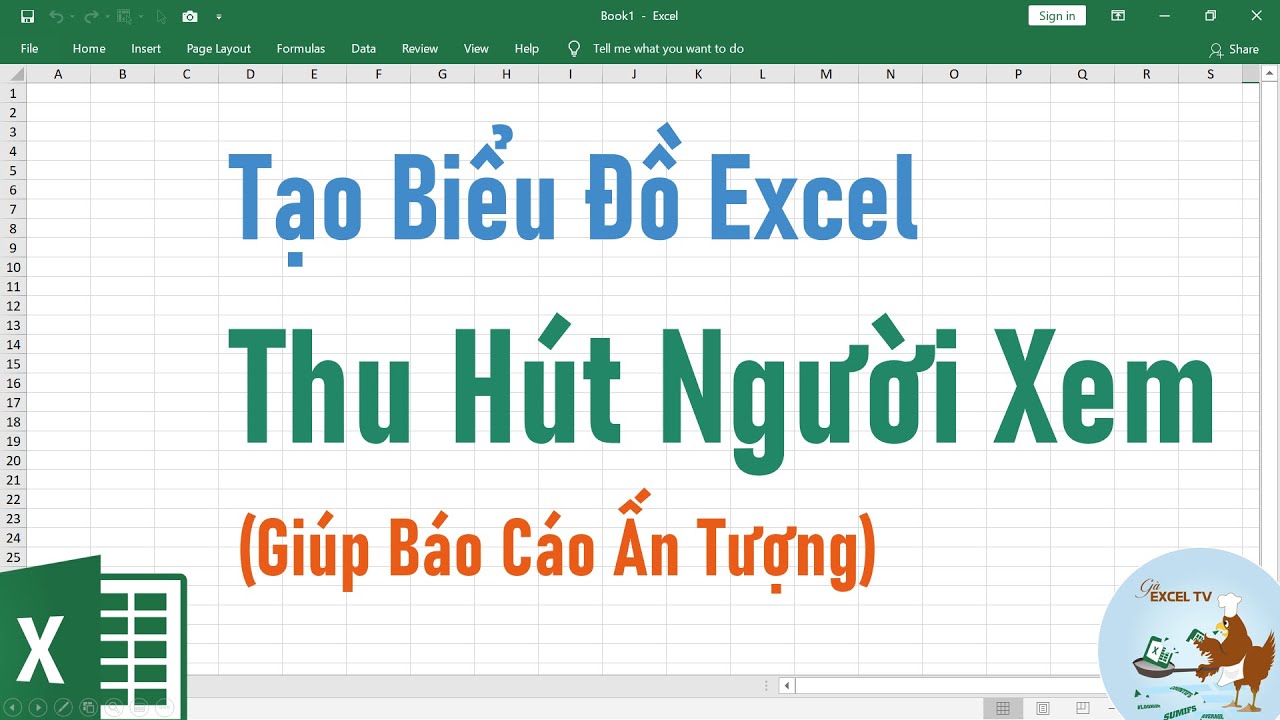Click cell B2
This screenshot has height=720, width=1280.
point(122,112)
